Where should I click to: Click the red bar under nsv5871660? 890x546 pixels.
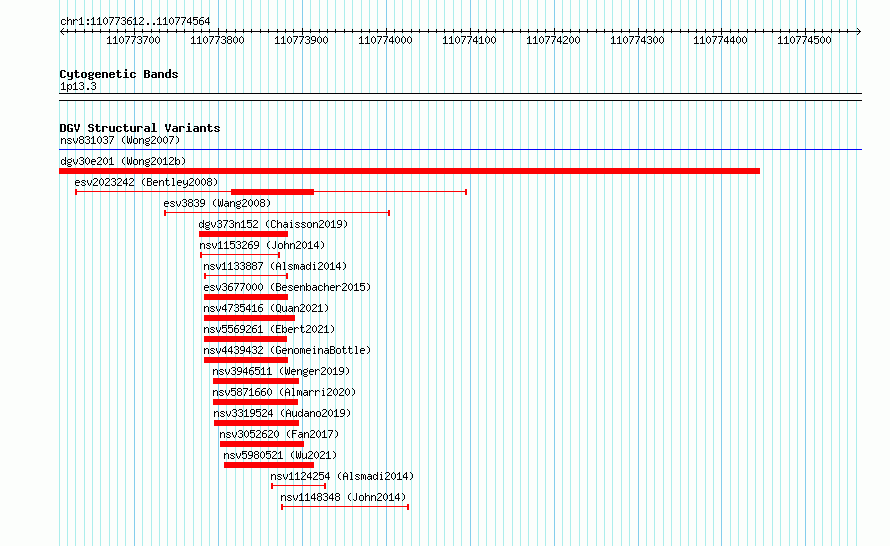255,402
